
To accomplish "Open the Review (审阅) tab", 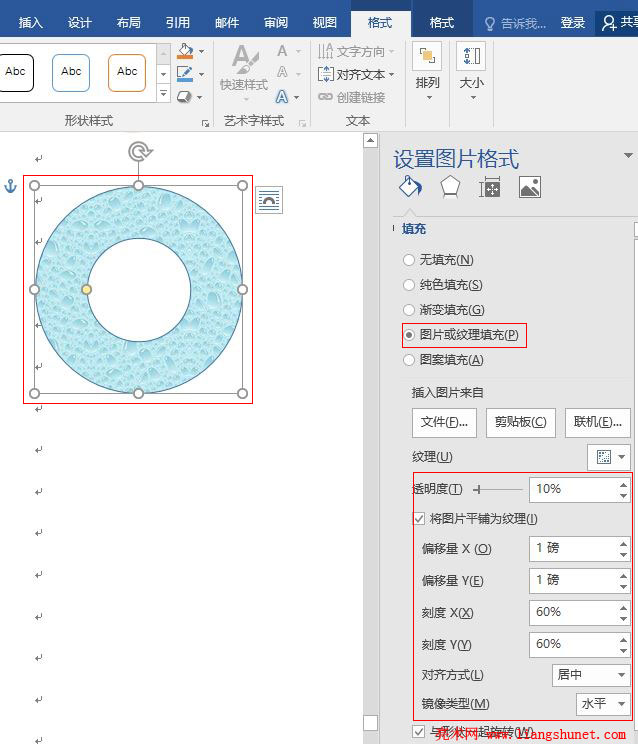I will (x=276, y=23).
